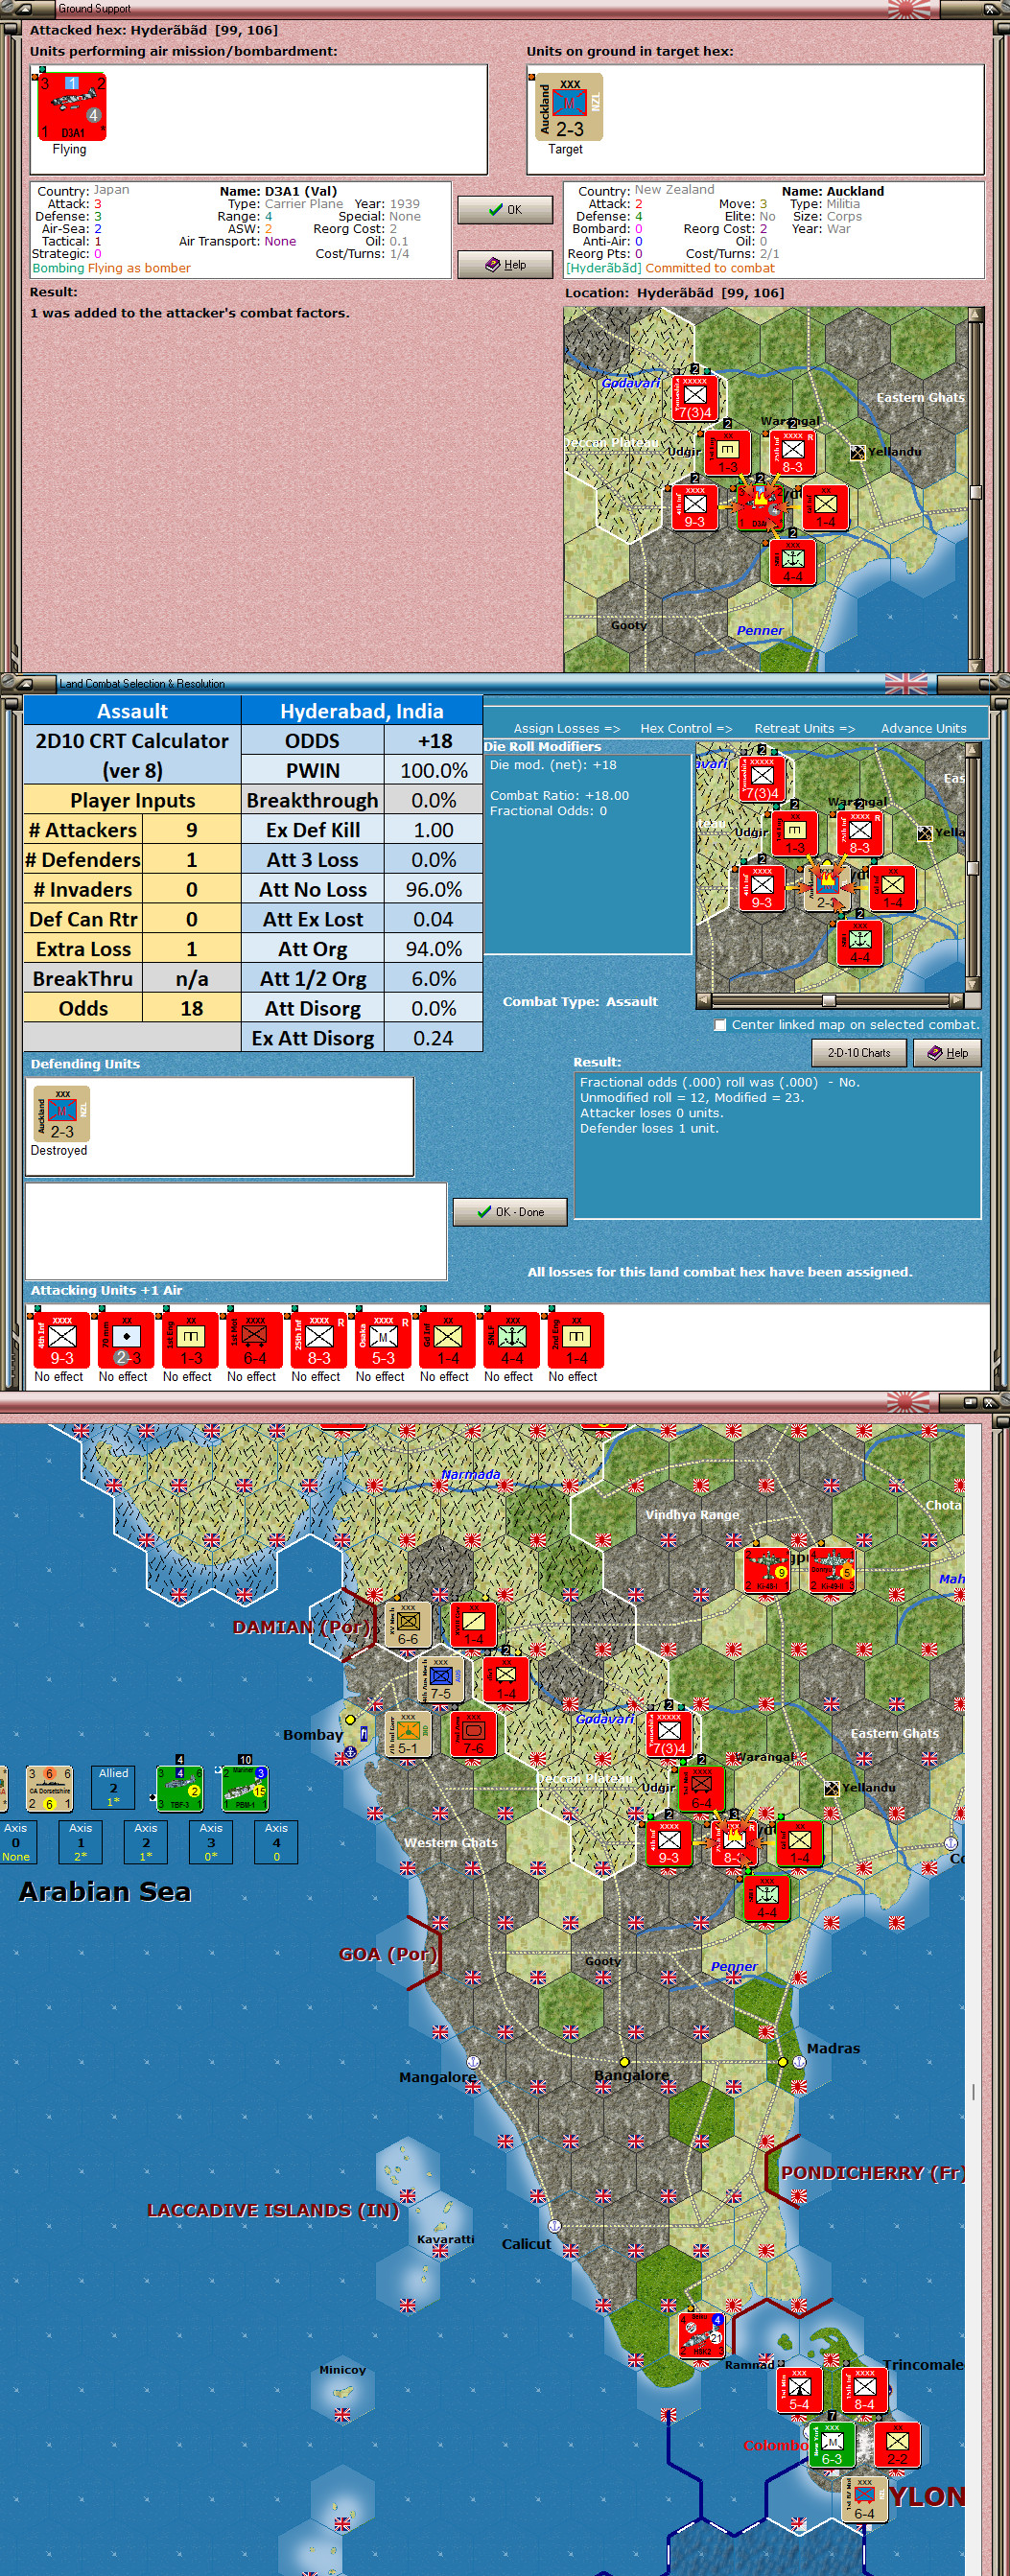Click destroyed Auckland unit under Defending Units
The width and height of the screenshot is (1010, 2576).
coord(62,1114)
